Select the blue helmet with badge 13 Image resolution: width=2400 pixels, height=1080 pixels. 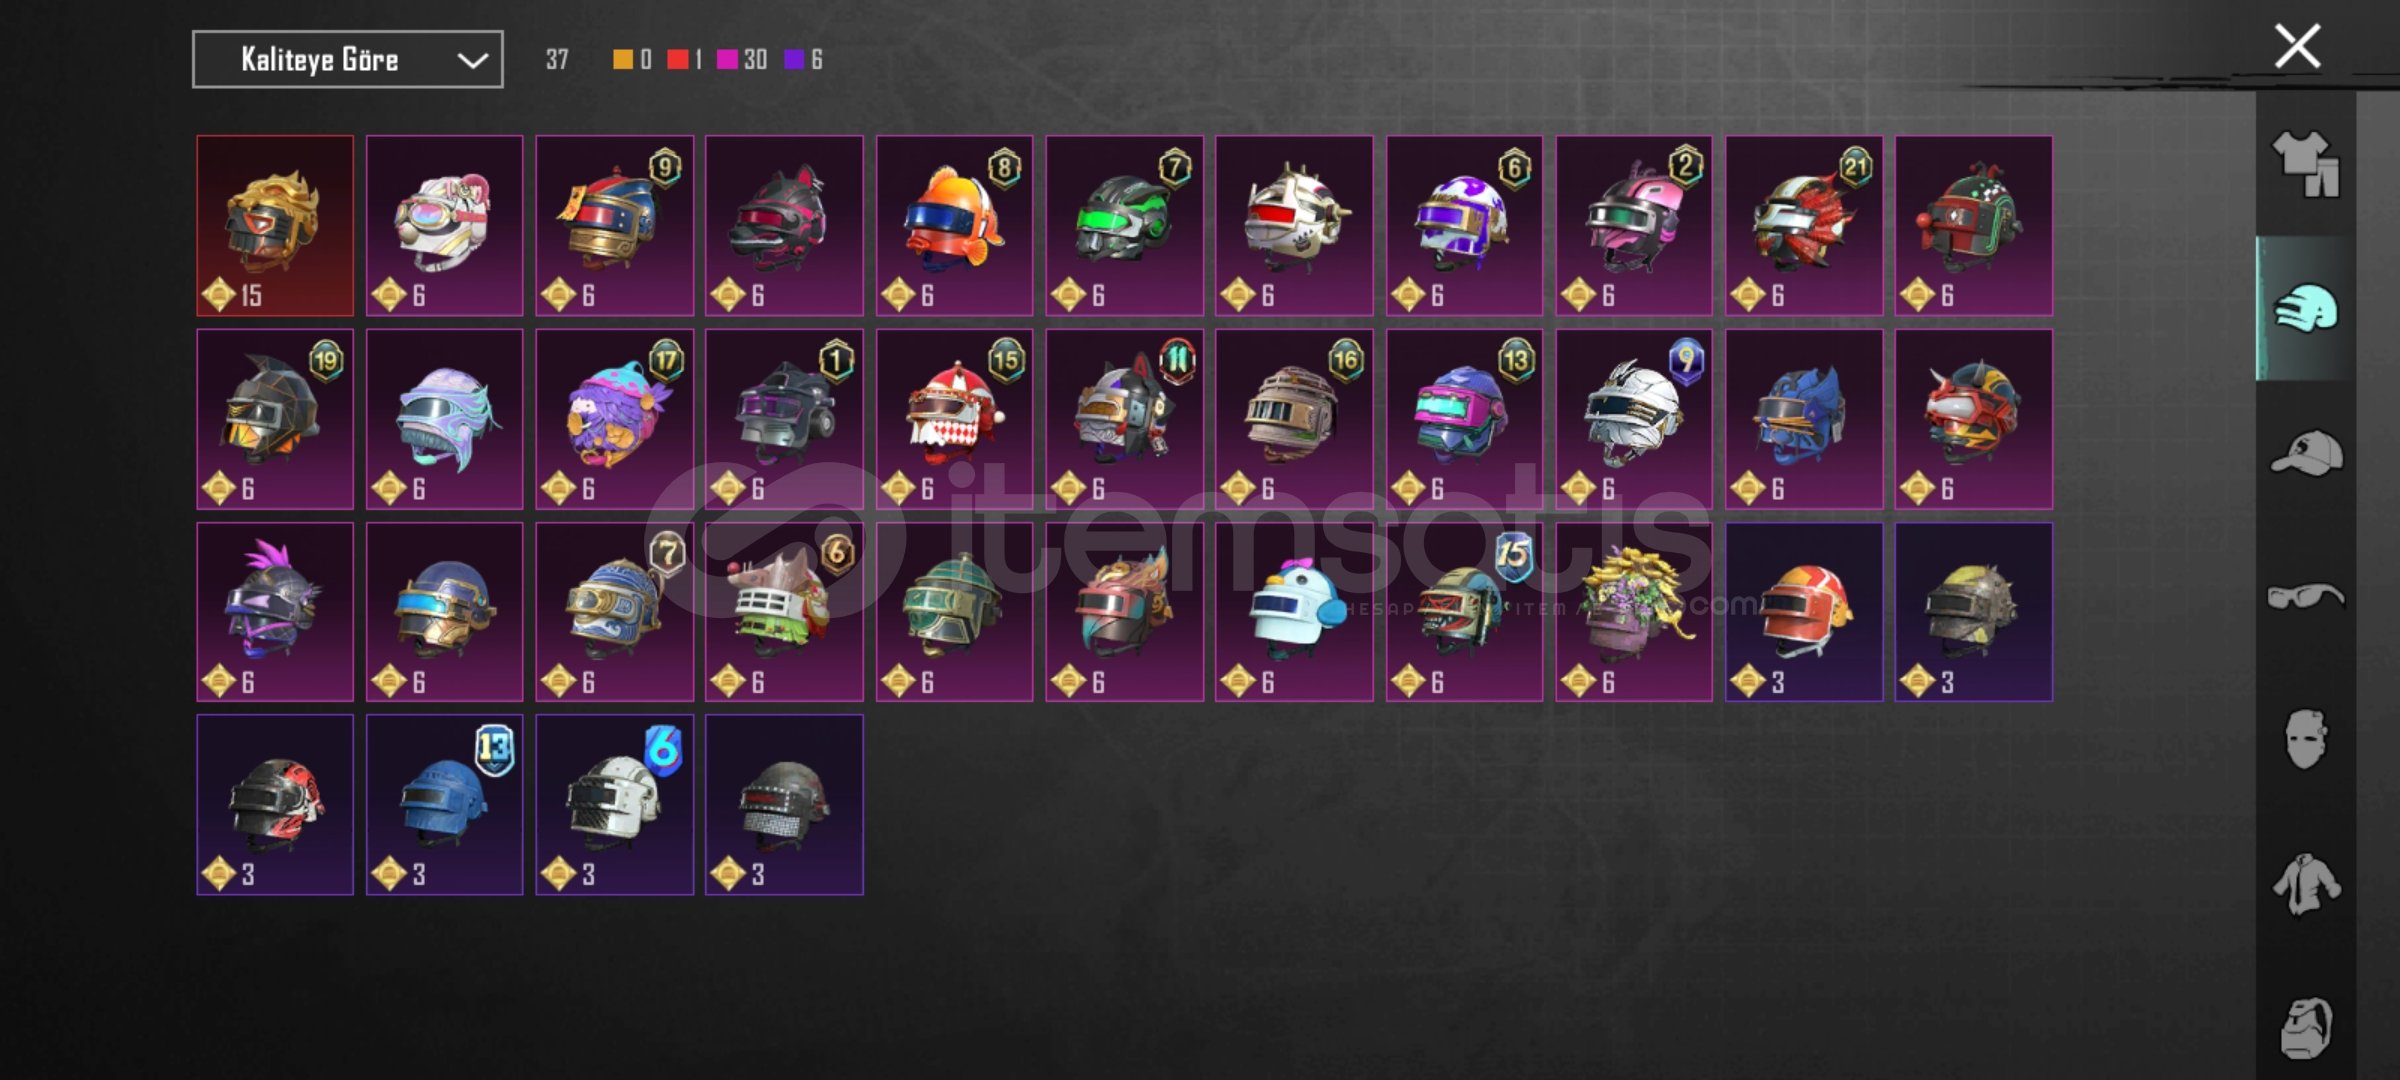click(445, 805)
